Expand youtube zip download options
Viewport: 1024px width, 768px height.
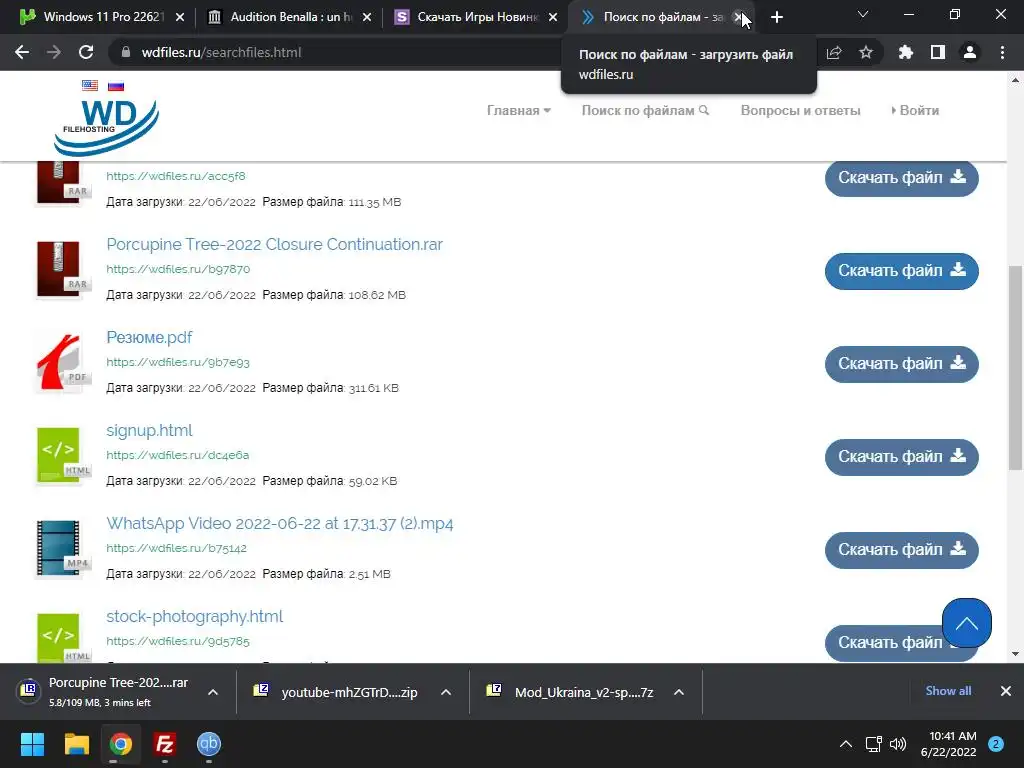coord(446,692)
